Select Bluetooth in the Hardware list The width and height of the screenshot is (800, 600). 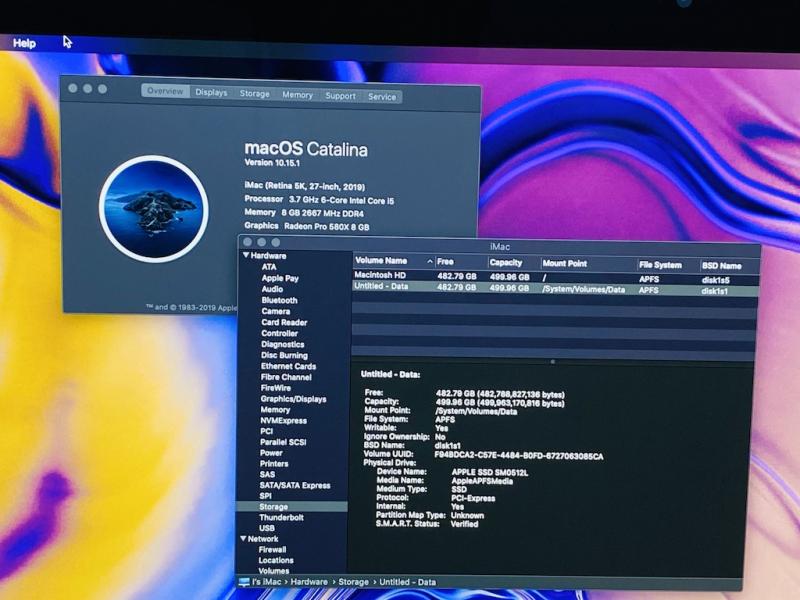click(x=279, y=300)
